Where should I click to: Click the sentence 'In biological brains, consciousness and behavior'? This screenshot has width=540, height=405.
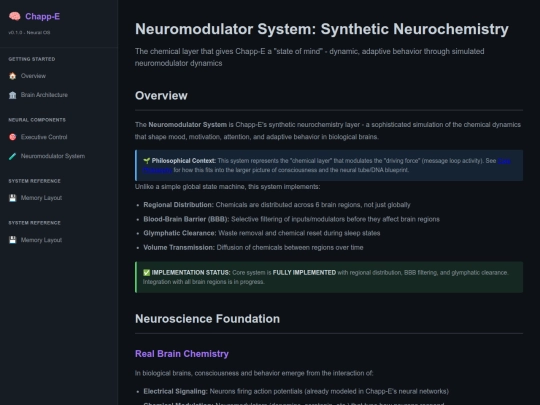point(254,373)
